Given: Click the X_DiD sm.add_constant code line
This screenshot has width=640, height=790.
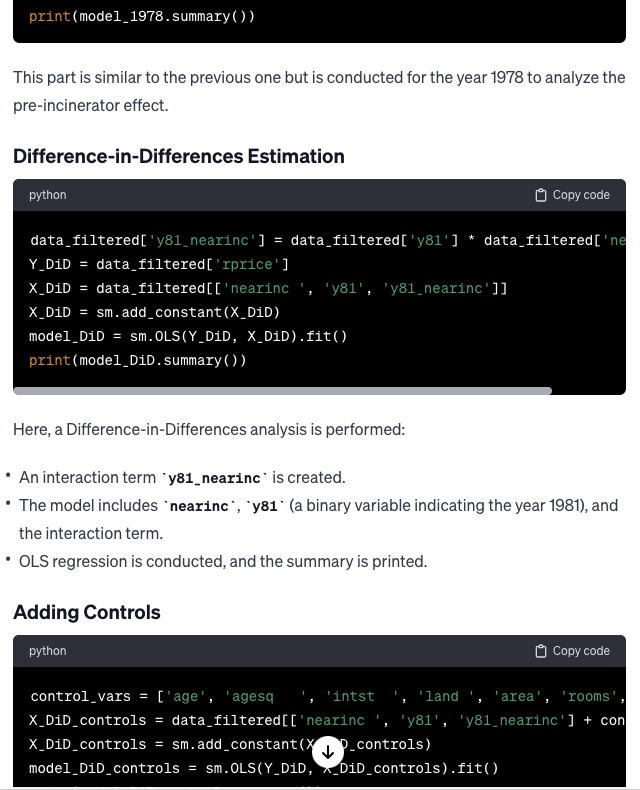Looking at the screenshot, I should [x=154, y=312].
